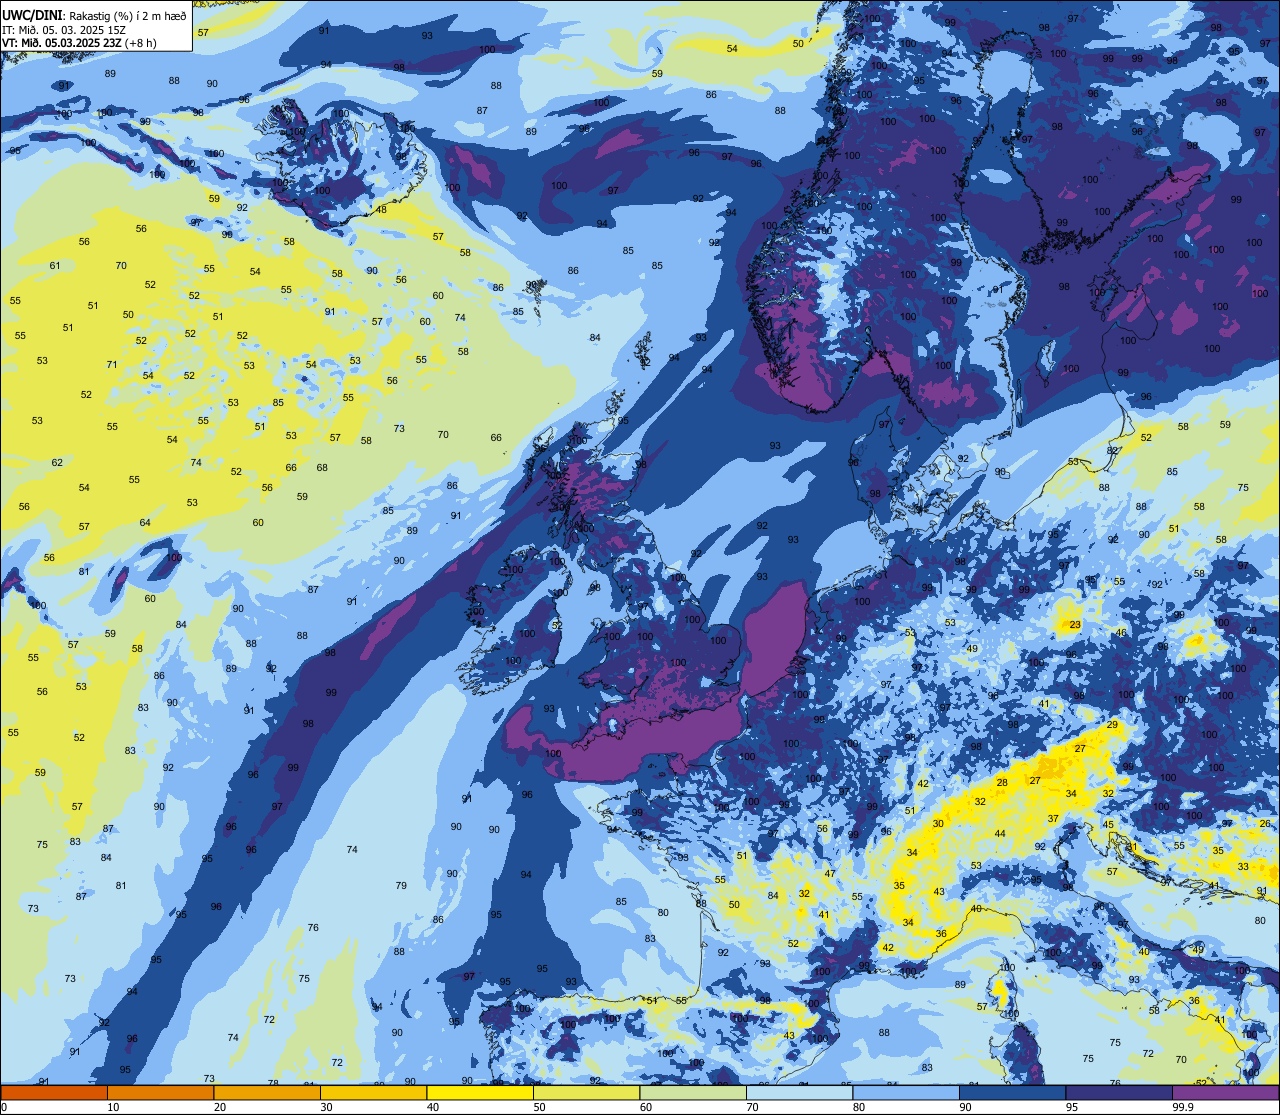The width and height of the screenshot is (1280, 1115).
Task: Click the map value 61 over the Atlantic
Action: click(54, 266)
